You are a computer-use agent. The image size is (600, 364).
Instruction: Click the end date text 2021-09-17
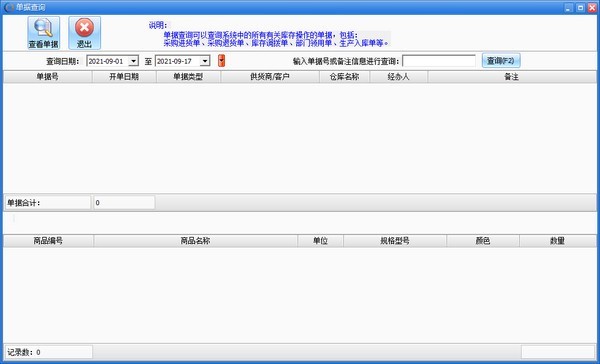pyautogui.click(x=174, y=61)
